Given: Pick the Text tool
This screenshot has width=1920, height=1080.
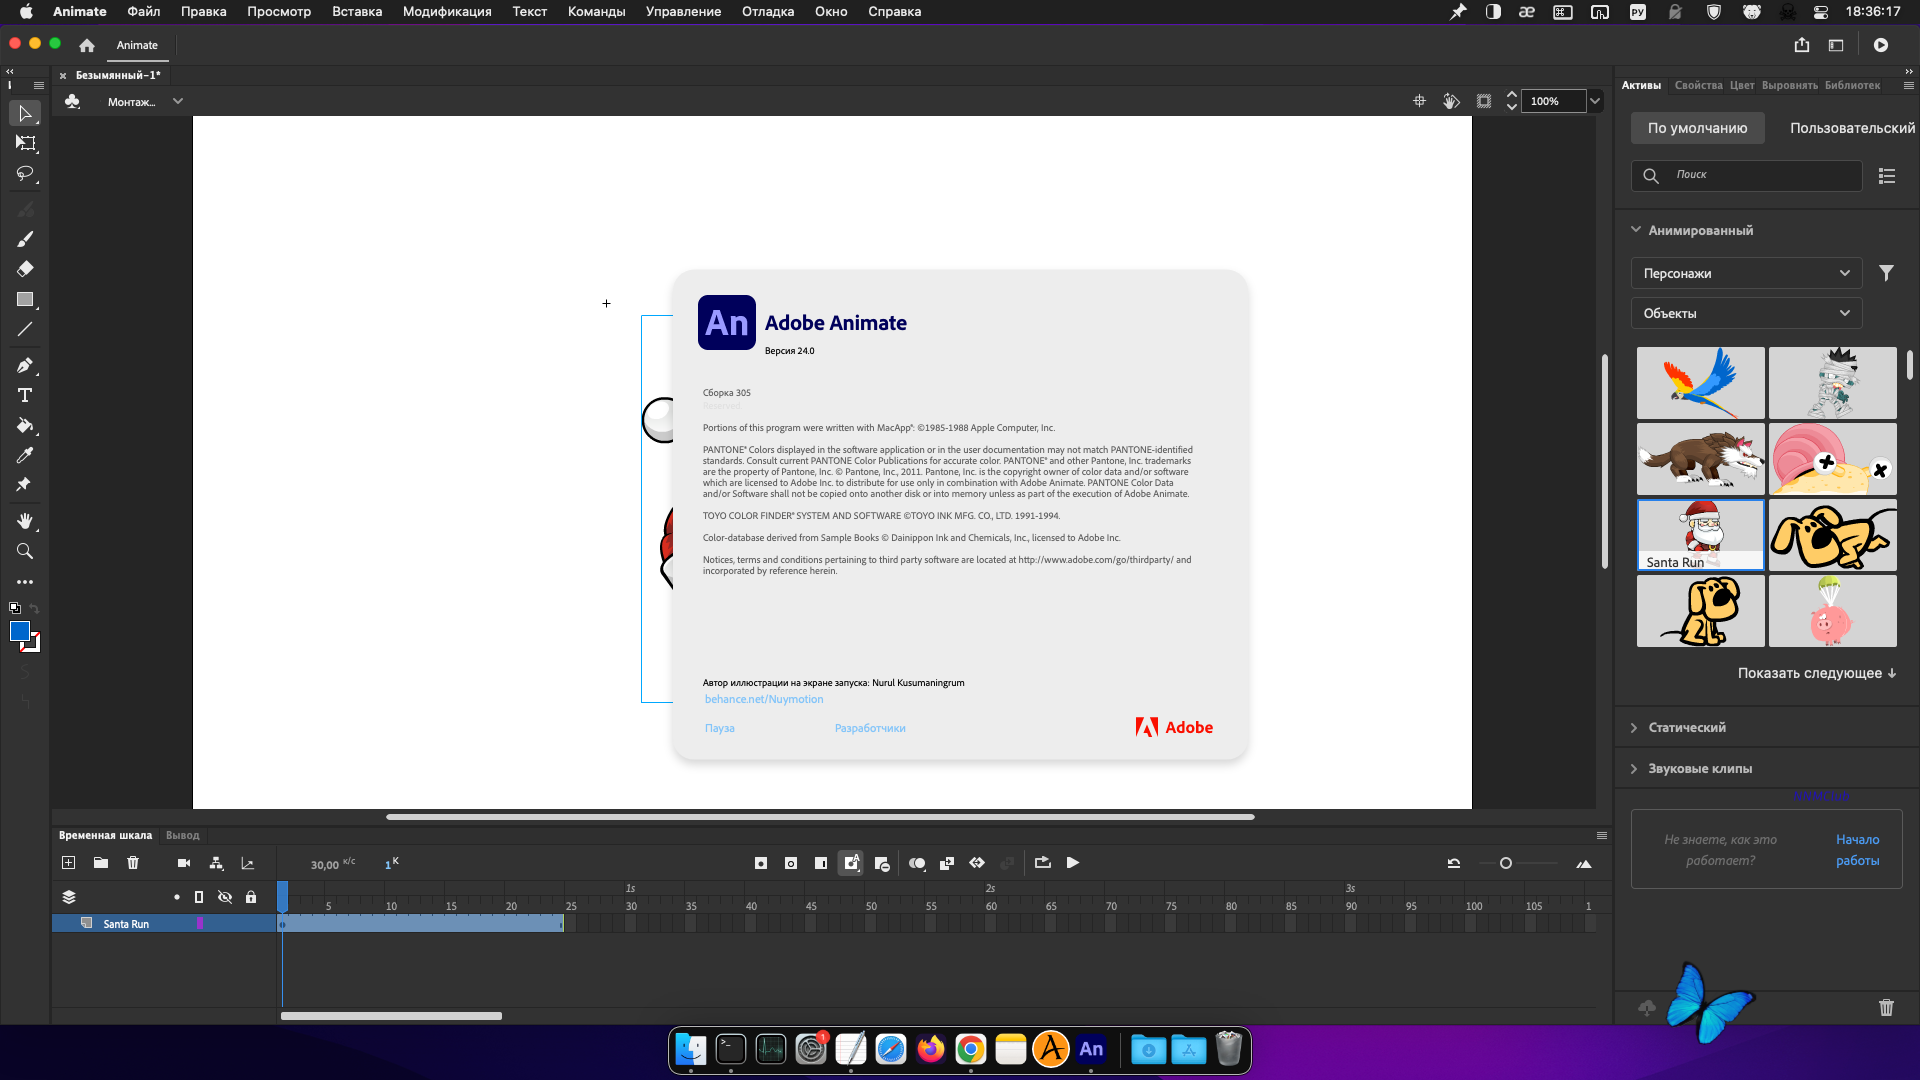Looking at the screenshot, I should 25,395.
